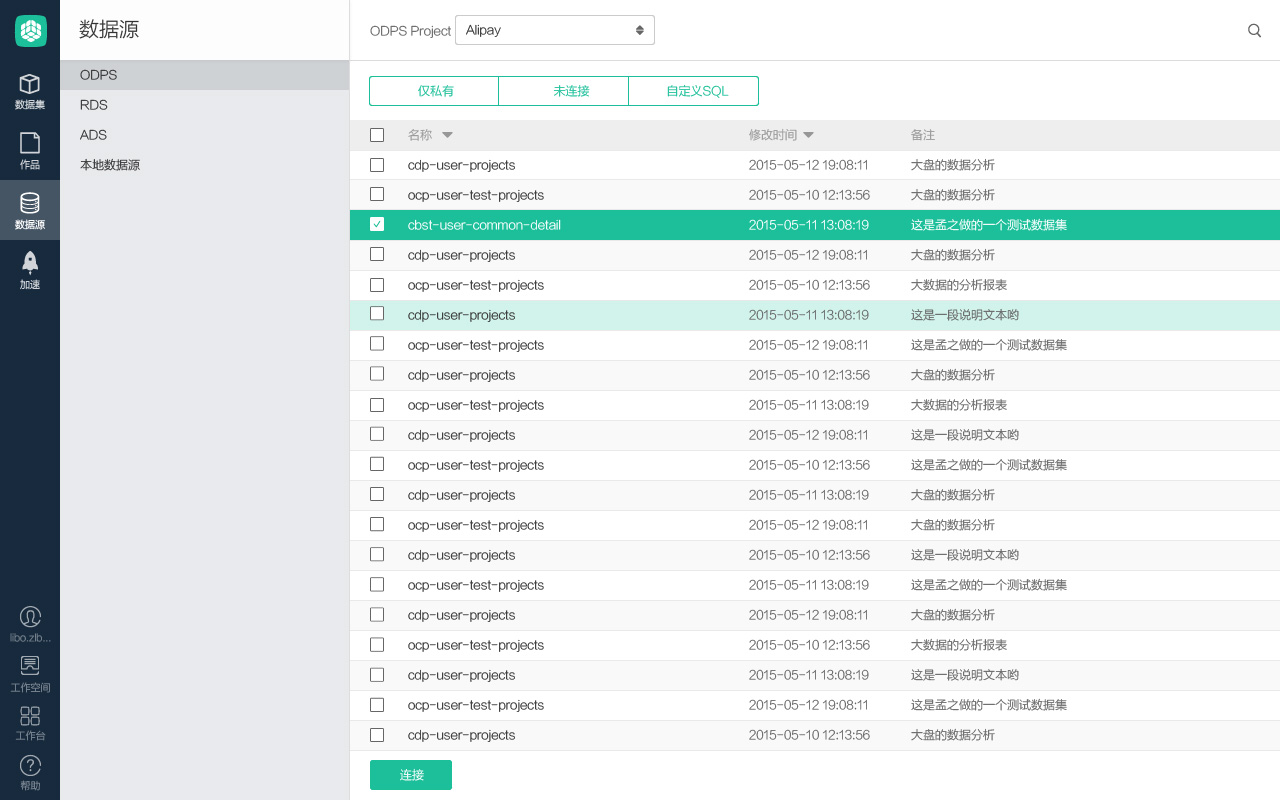Click the green app logo icon

(30, 31)
